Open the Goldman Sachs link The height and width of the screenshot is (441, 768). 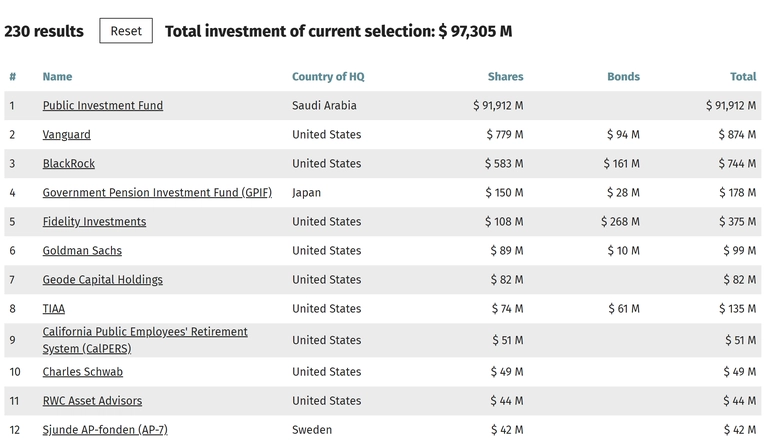[82, 250]
